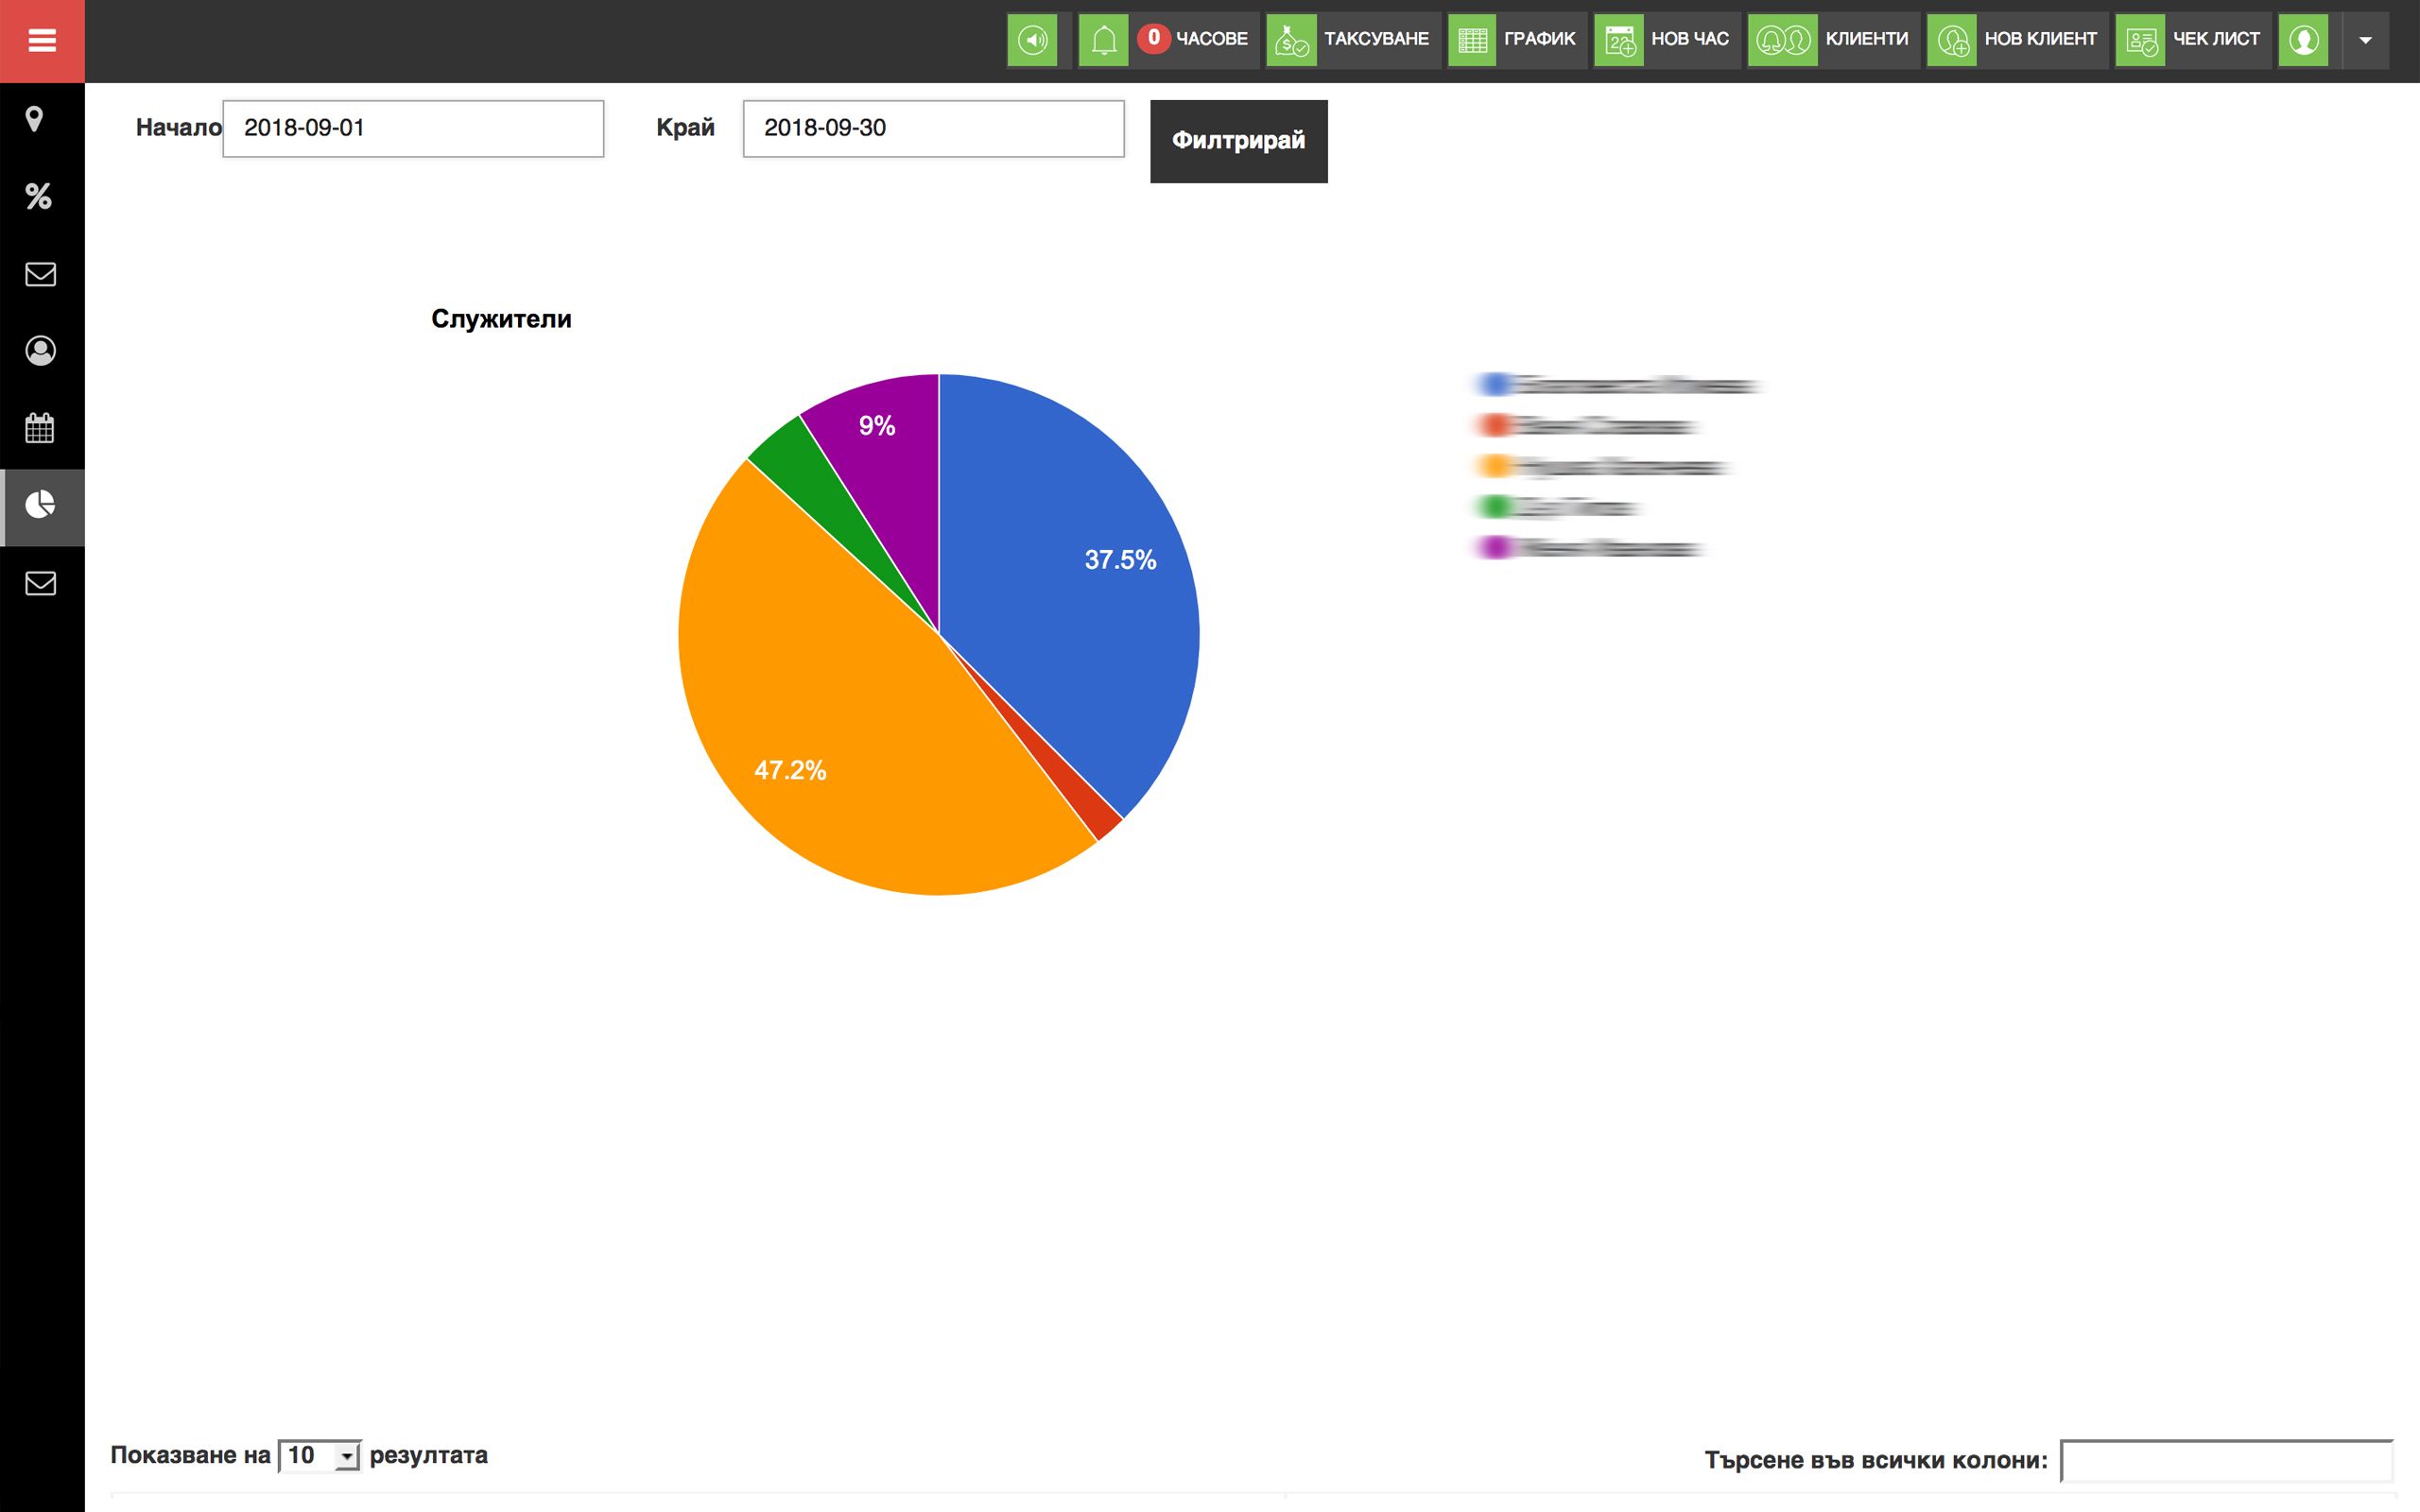Open ГРАФИК schedule in the top bar
2420x1512 pixels.
[1517, 40]
